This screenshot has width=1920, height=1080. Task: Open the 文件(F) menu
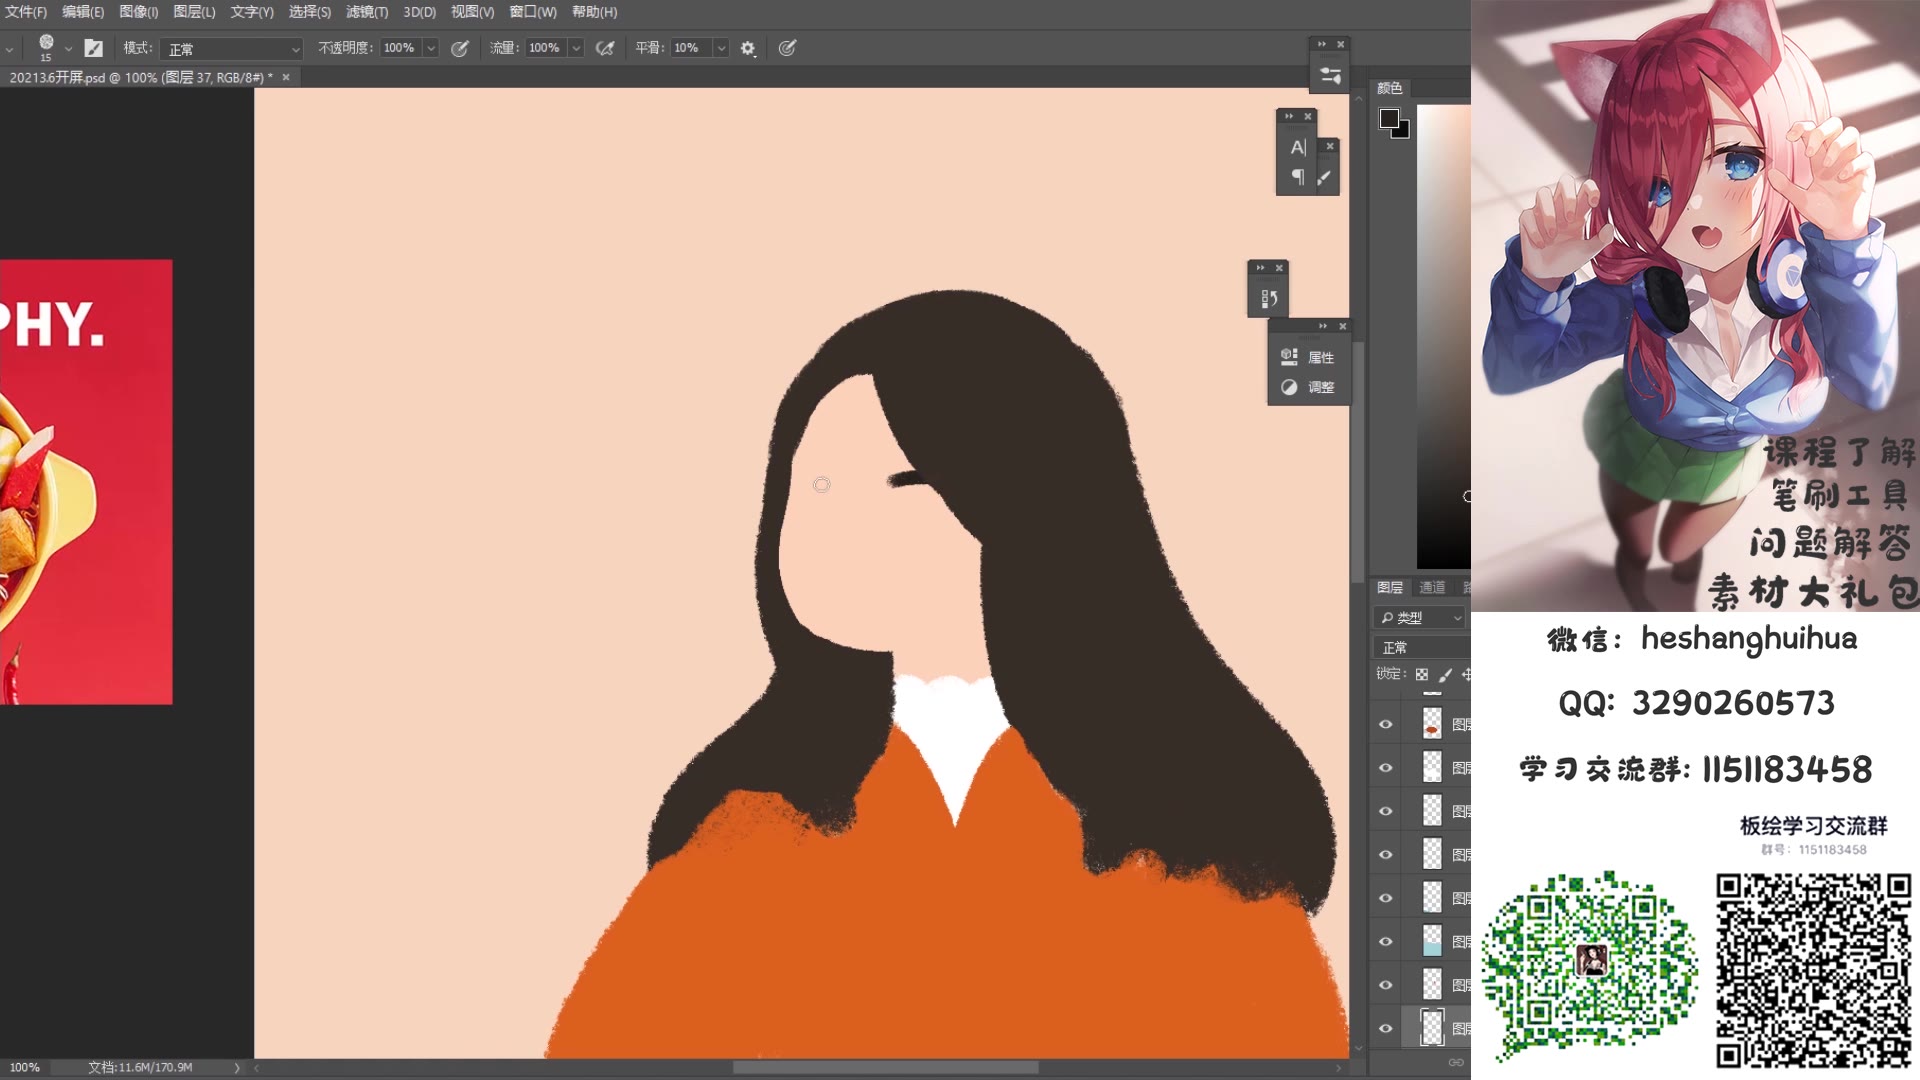coord(26,12)
